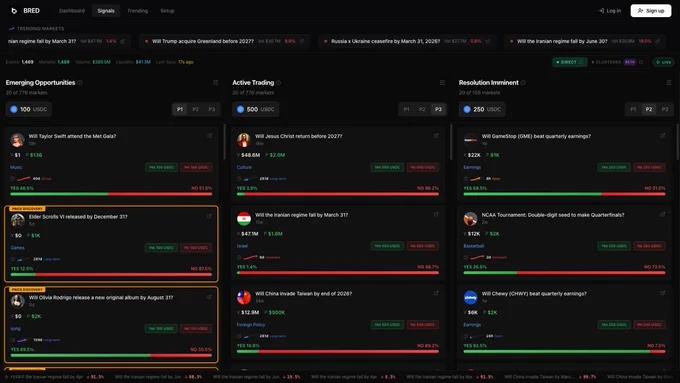
Task: Select P2 in Active Trading column
Action: 422,109
